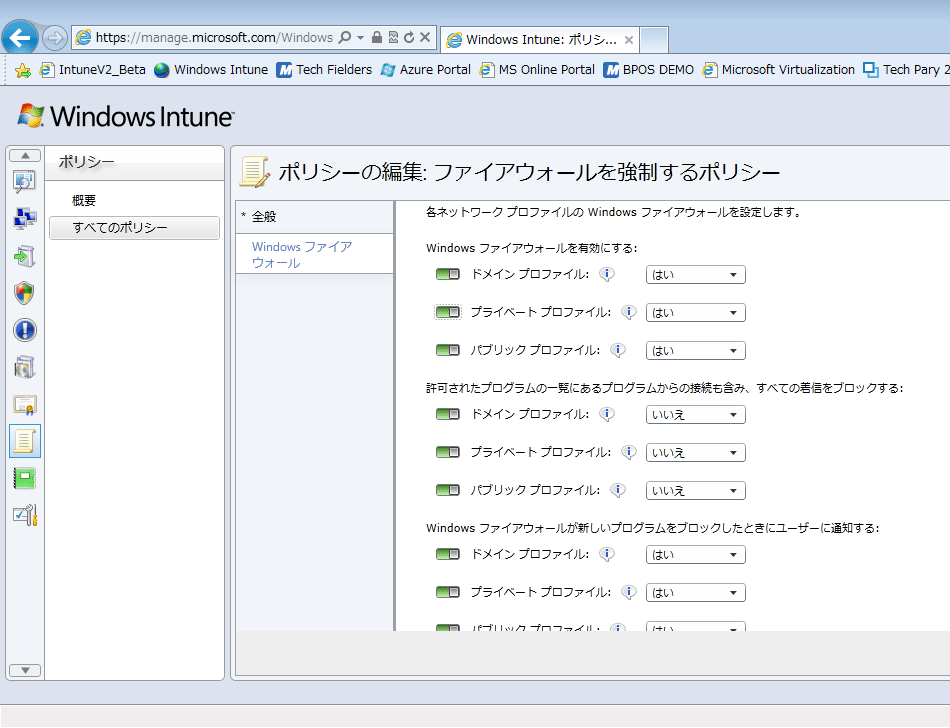This screenshot has width=950, height=728.
Task: Open the Software workspace icon
Action: pyautogui.click(x=25, y=367)
